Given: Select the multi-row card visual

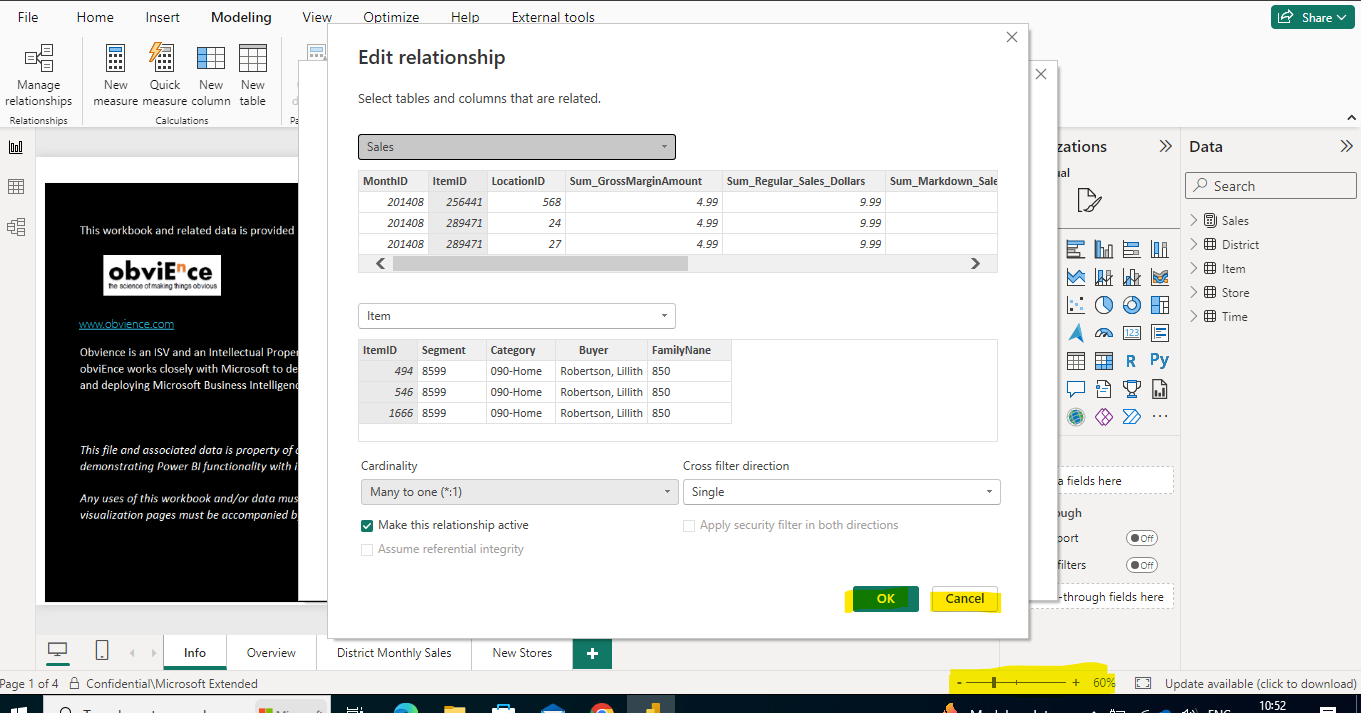Looking at the screenshot, I should [x=1160, y=333].
